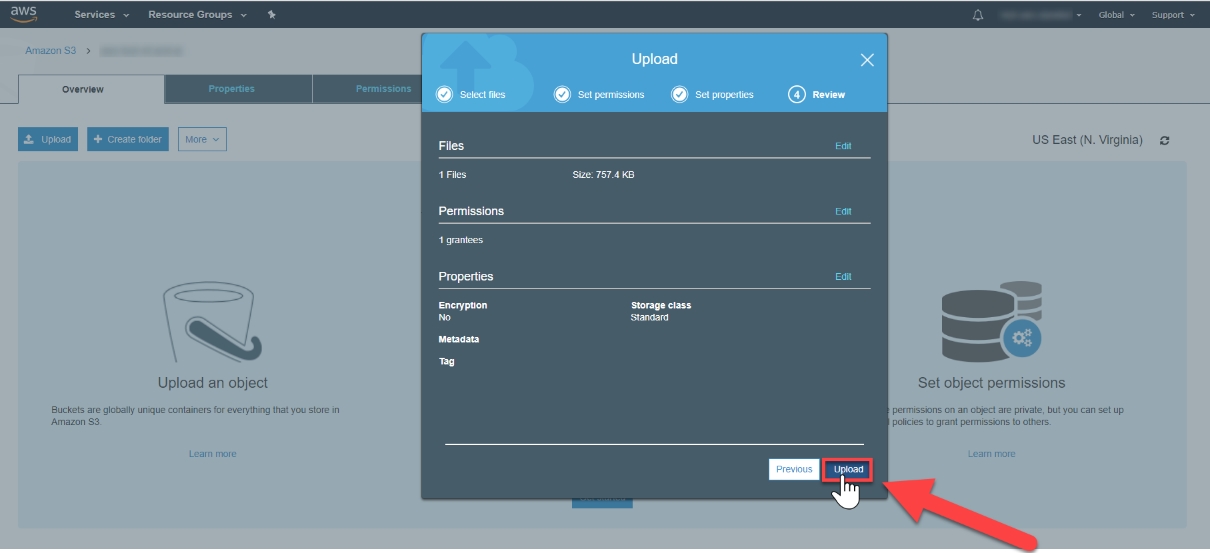
Task: Open the Support menu dropdown
Action: 1172,15
